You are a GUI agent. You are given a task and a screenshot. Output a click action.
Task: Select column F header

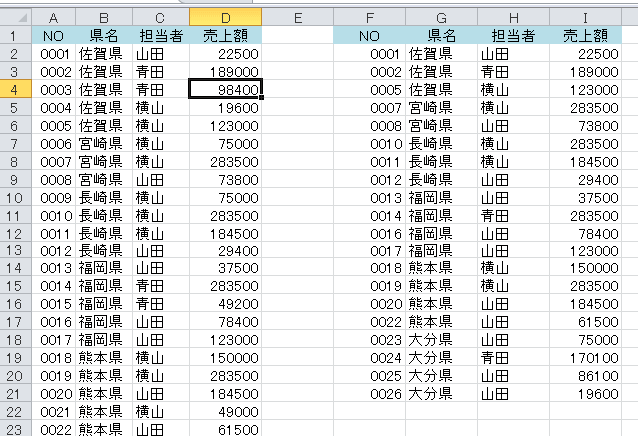click(x=369, y=17)
